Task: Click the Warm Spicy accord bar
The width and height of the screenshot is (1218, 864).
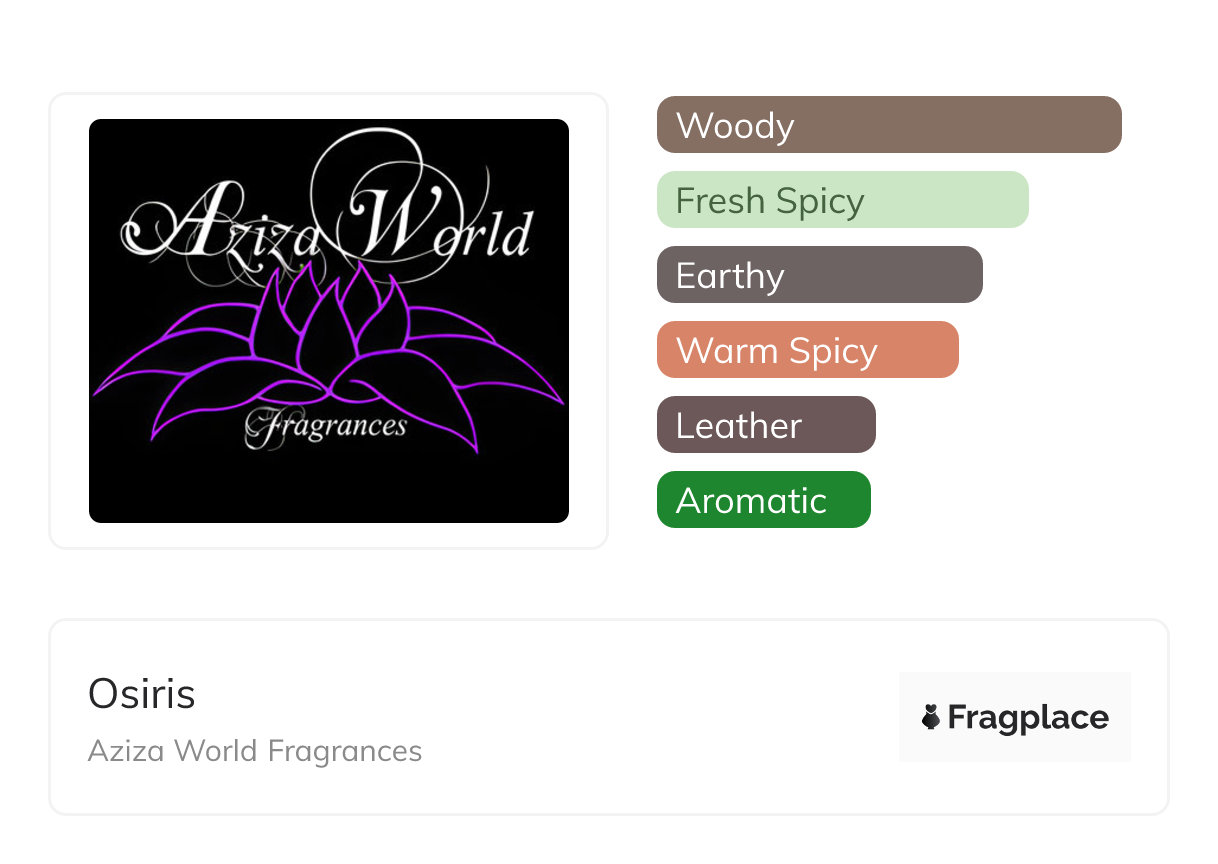Action: coord(808,350)
